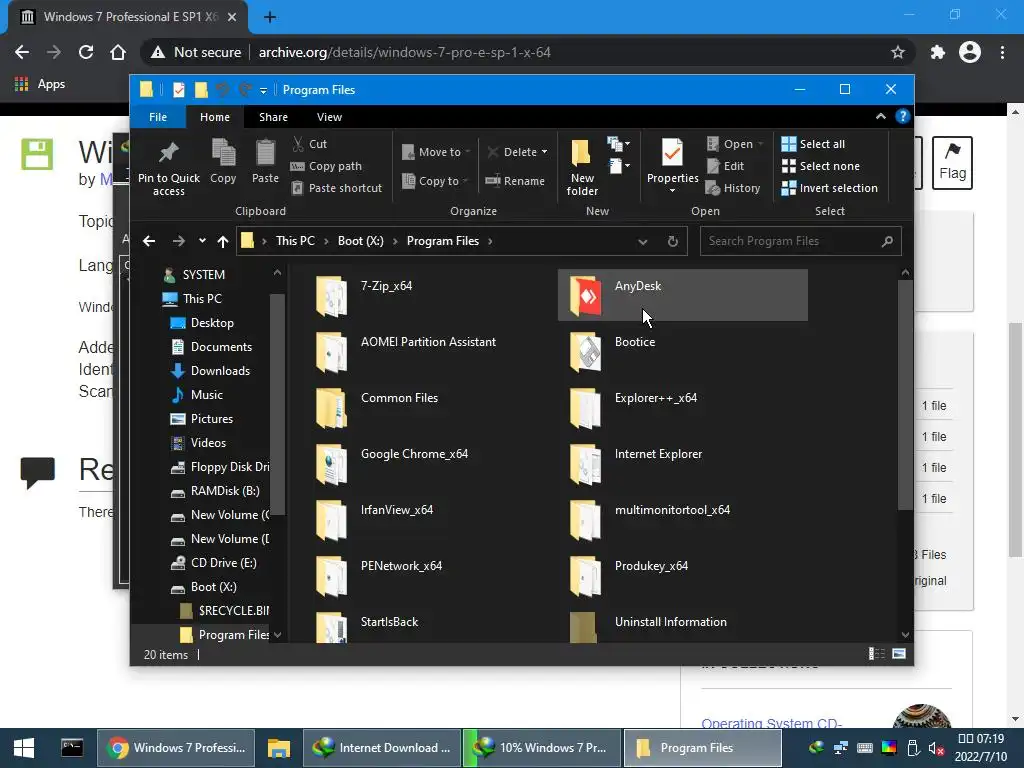Open Explorer help question mark icon
The width and height of the screenshot is (1024, 768).
tap(903, 116)
